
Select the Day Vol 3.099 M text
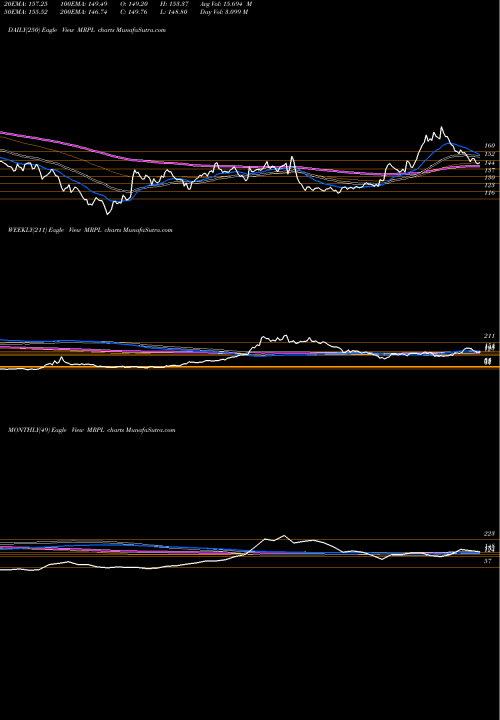pos(224,12)
